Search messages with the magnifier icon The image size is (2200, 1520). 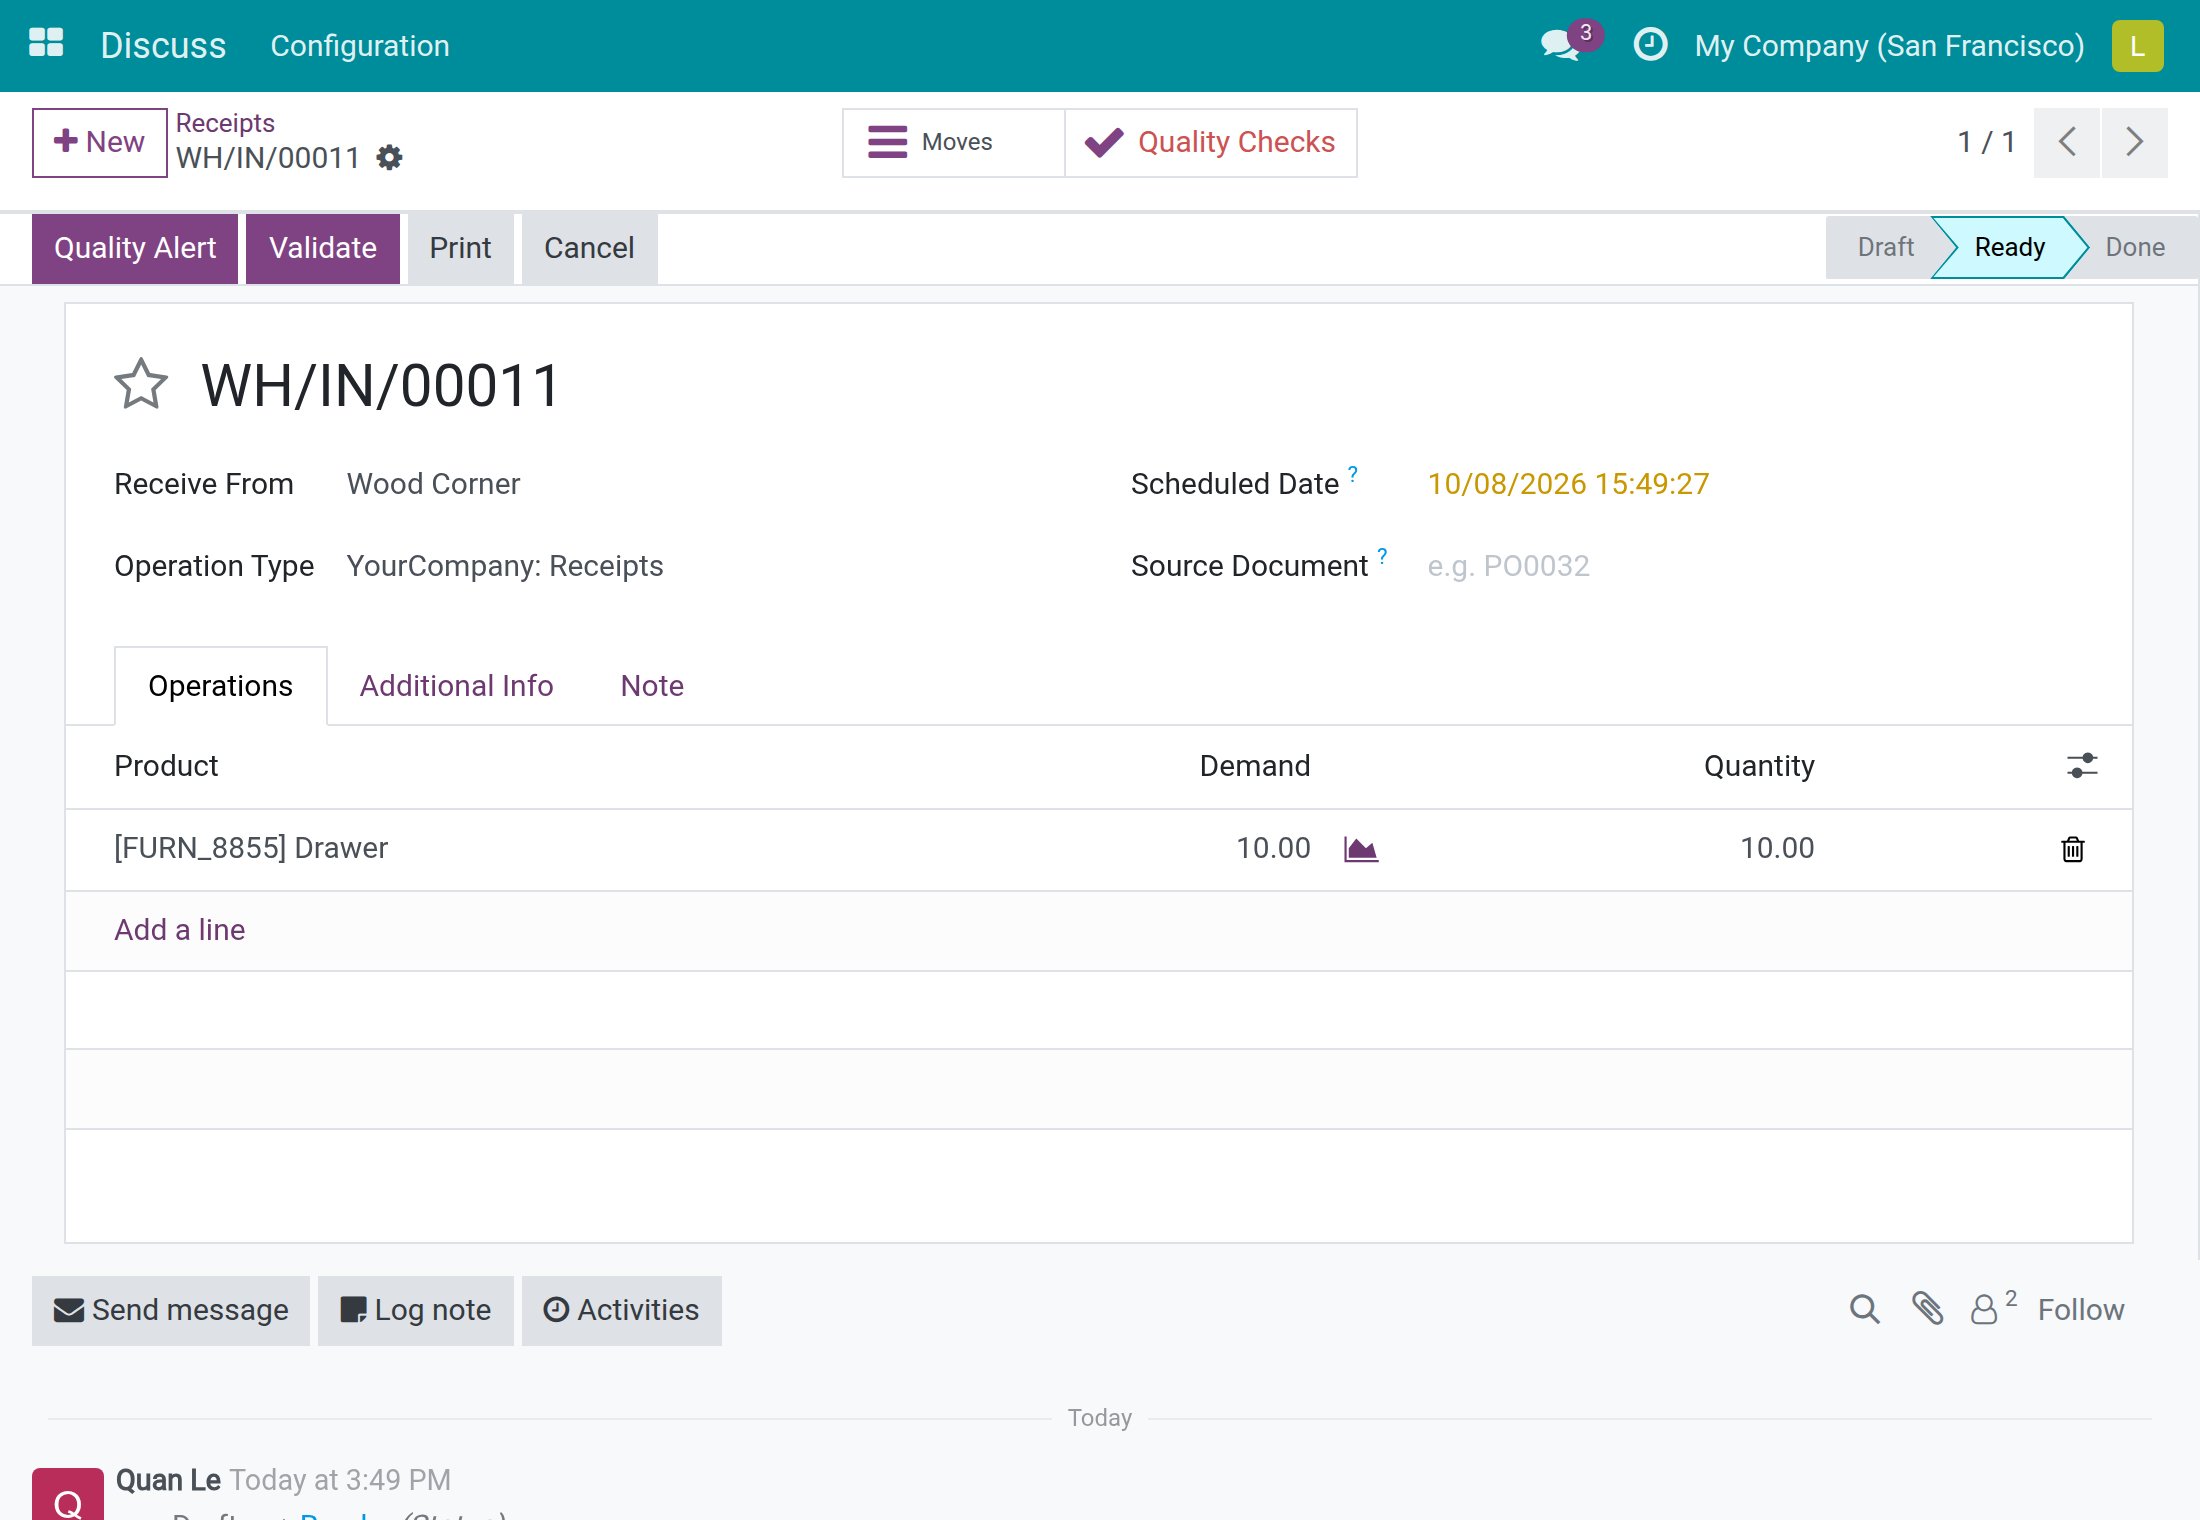point(1864,1309)
